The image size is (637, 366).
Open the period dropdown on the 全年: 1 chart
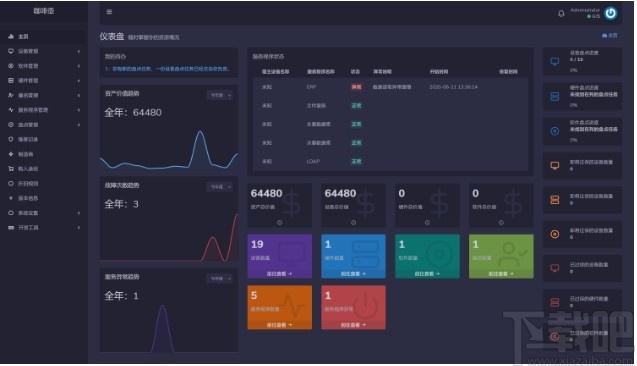[x=221, y=279]
